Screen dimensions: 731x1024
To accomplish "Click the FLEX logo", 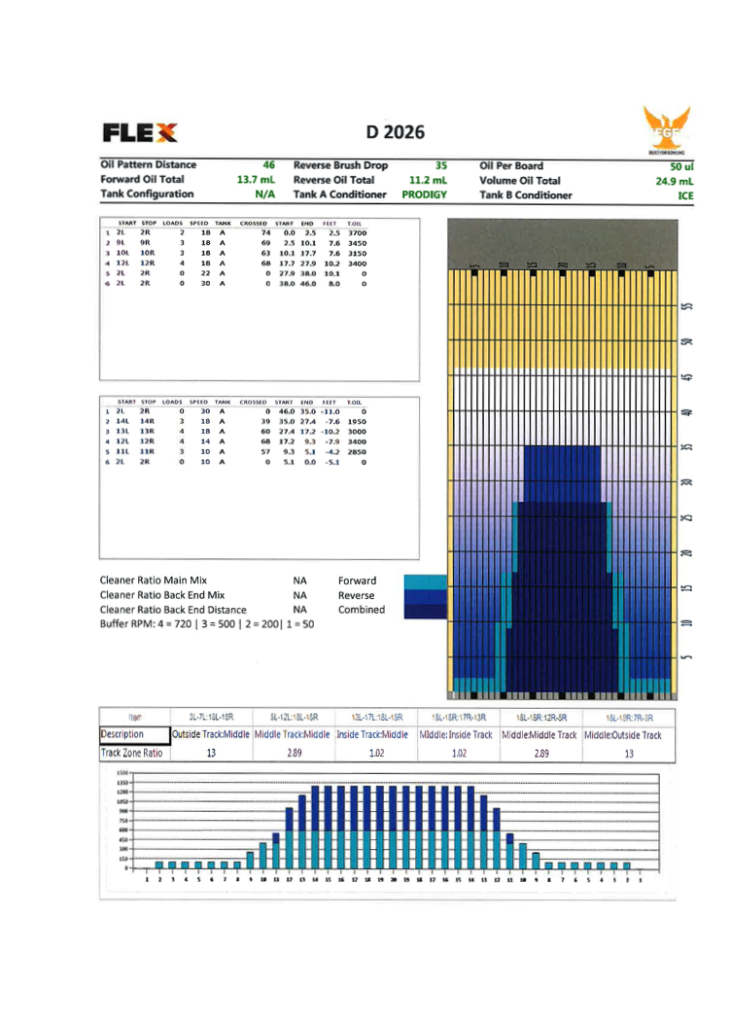I will pyautogui.click(x=139, y=132).
